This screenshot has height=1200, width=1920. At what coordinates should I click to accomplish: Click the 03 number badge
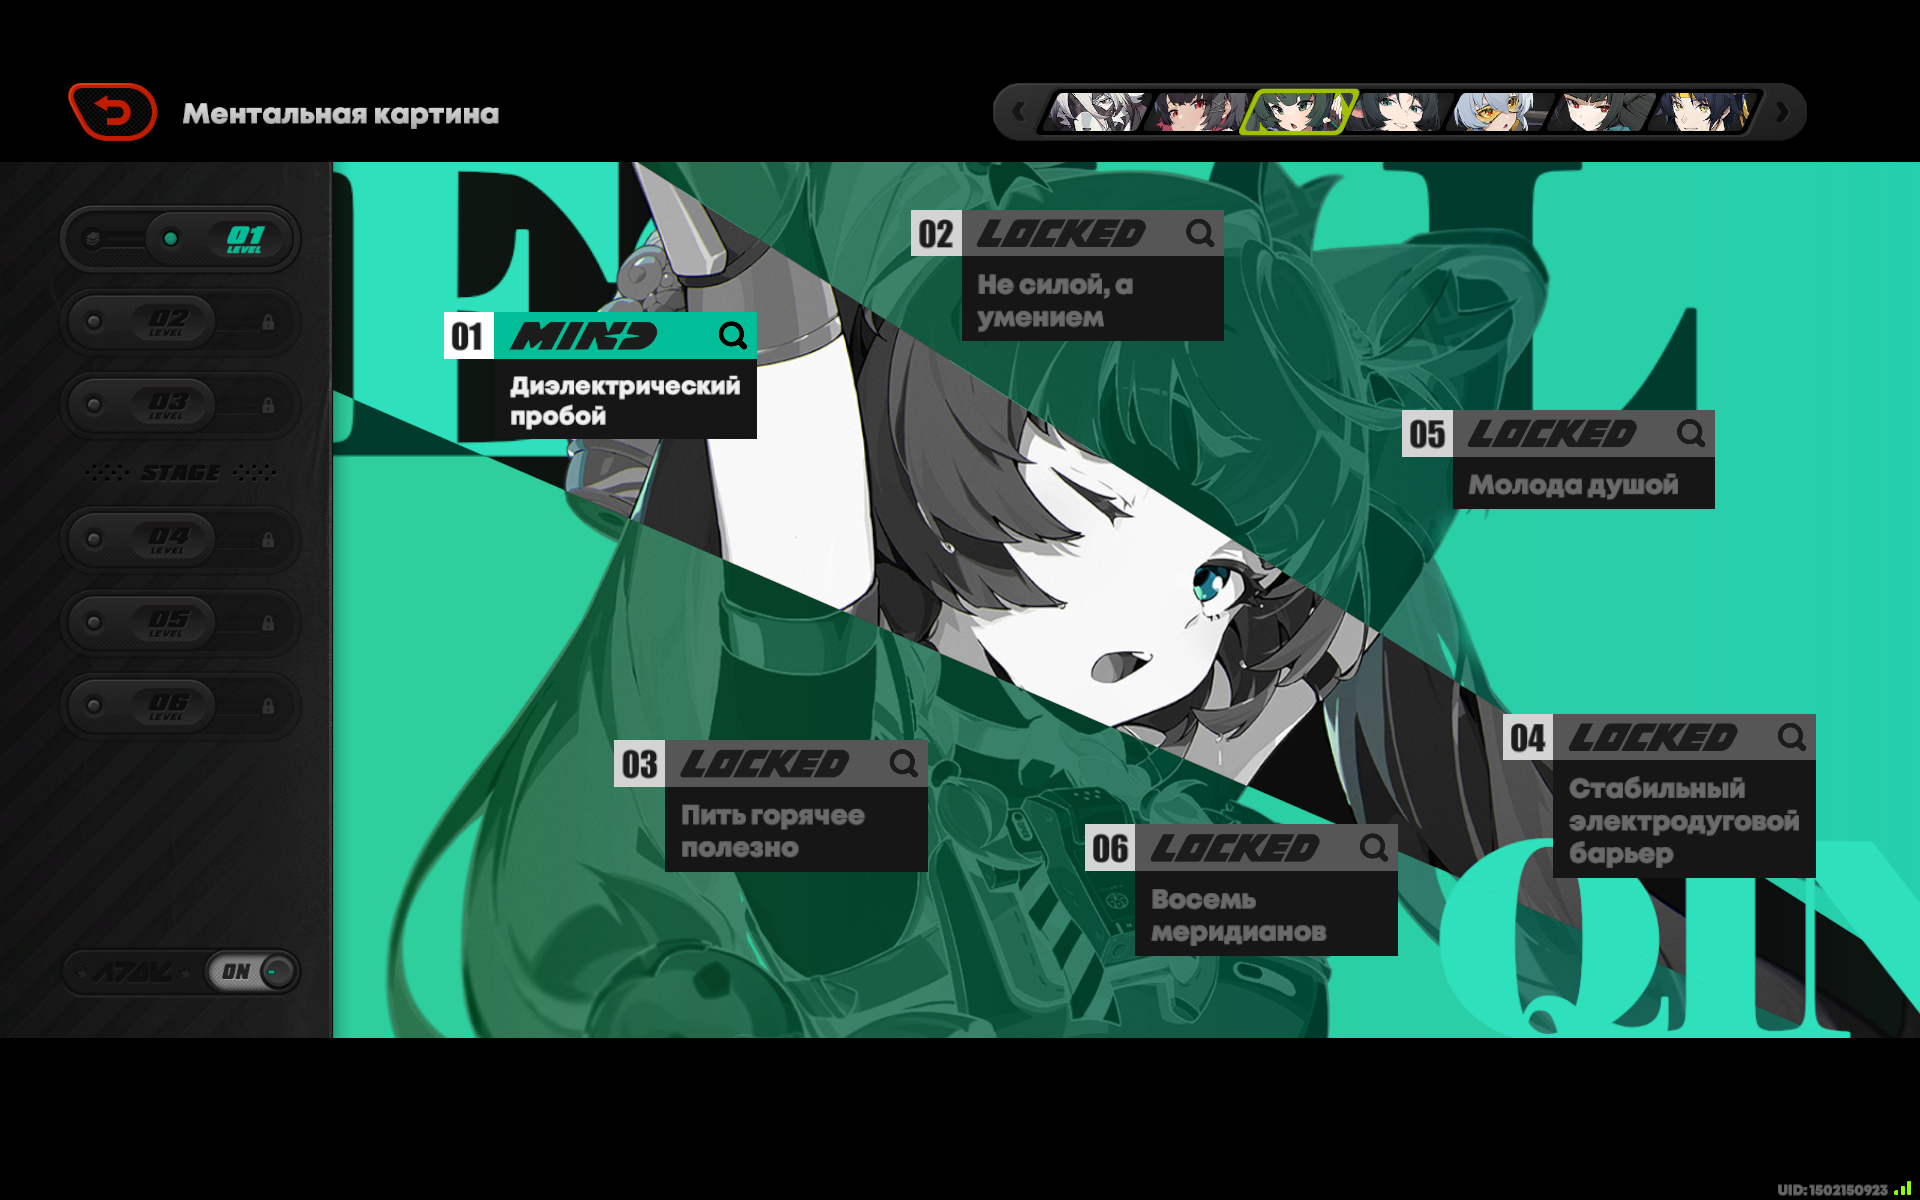point(639,764)
